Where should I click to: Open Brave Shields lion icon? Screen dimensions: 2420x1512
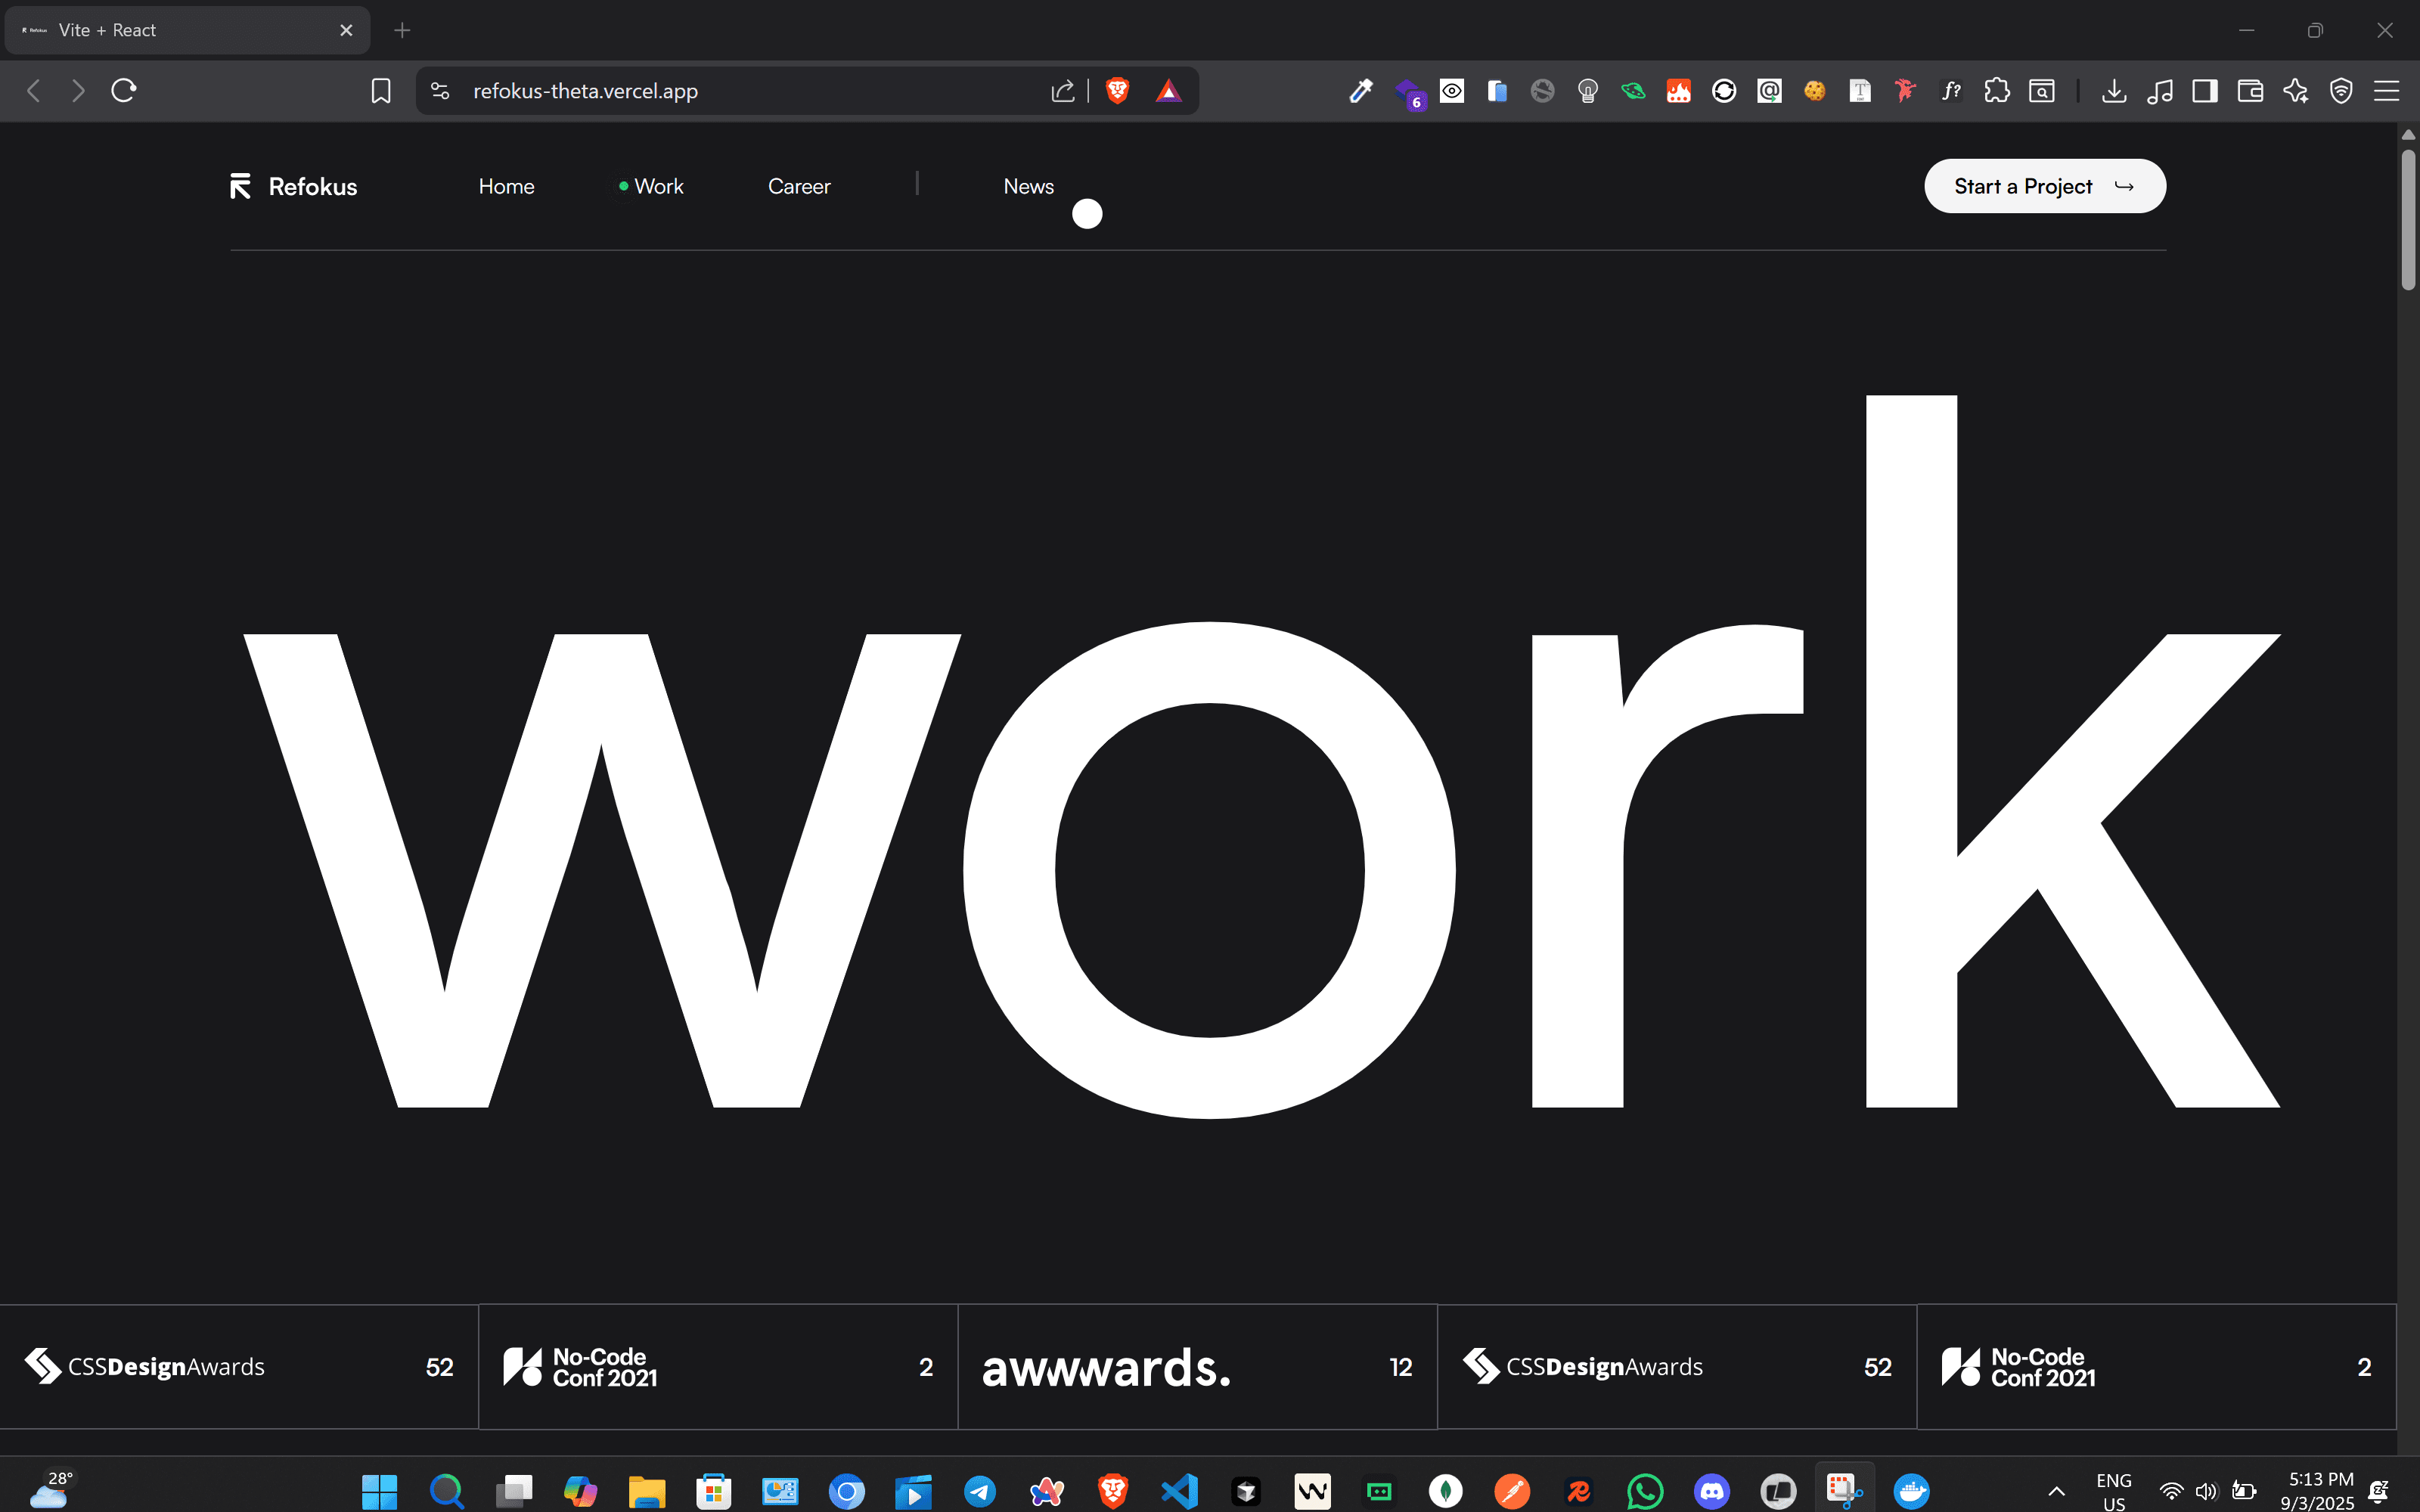[x=1118, y=91]
